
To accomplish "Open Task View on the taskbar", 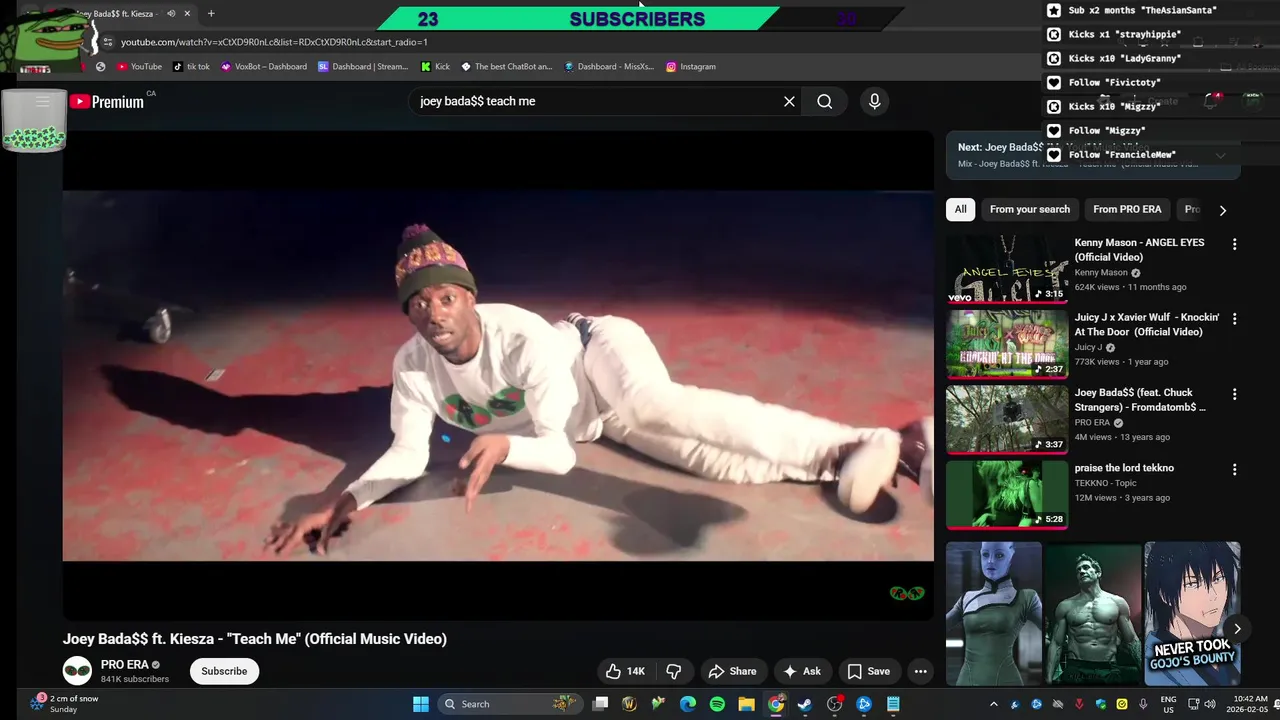I will [x=600, y=704].
